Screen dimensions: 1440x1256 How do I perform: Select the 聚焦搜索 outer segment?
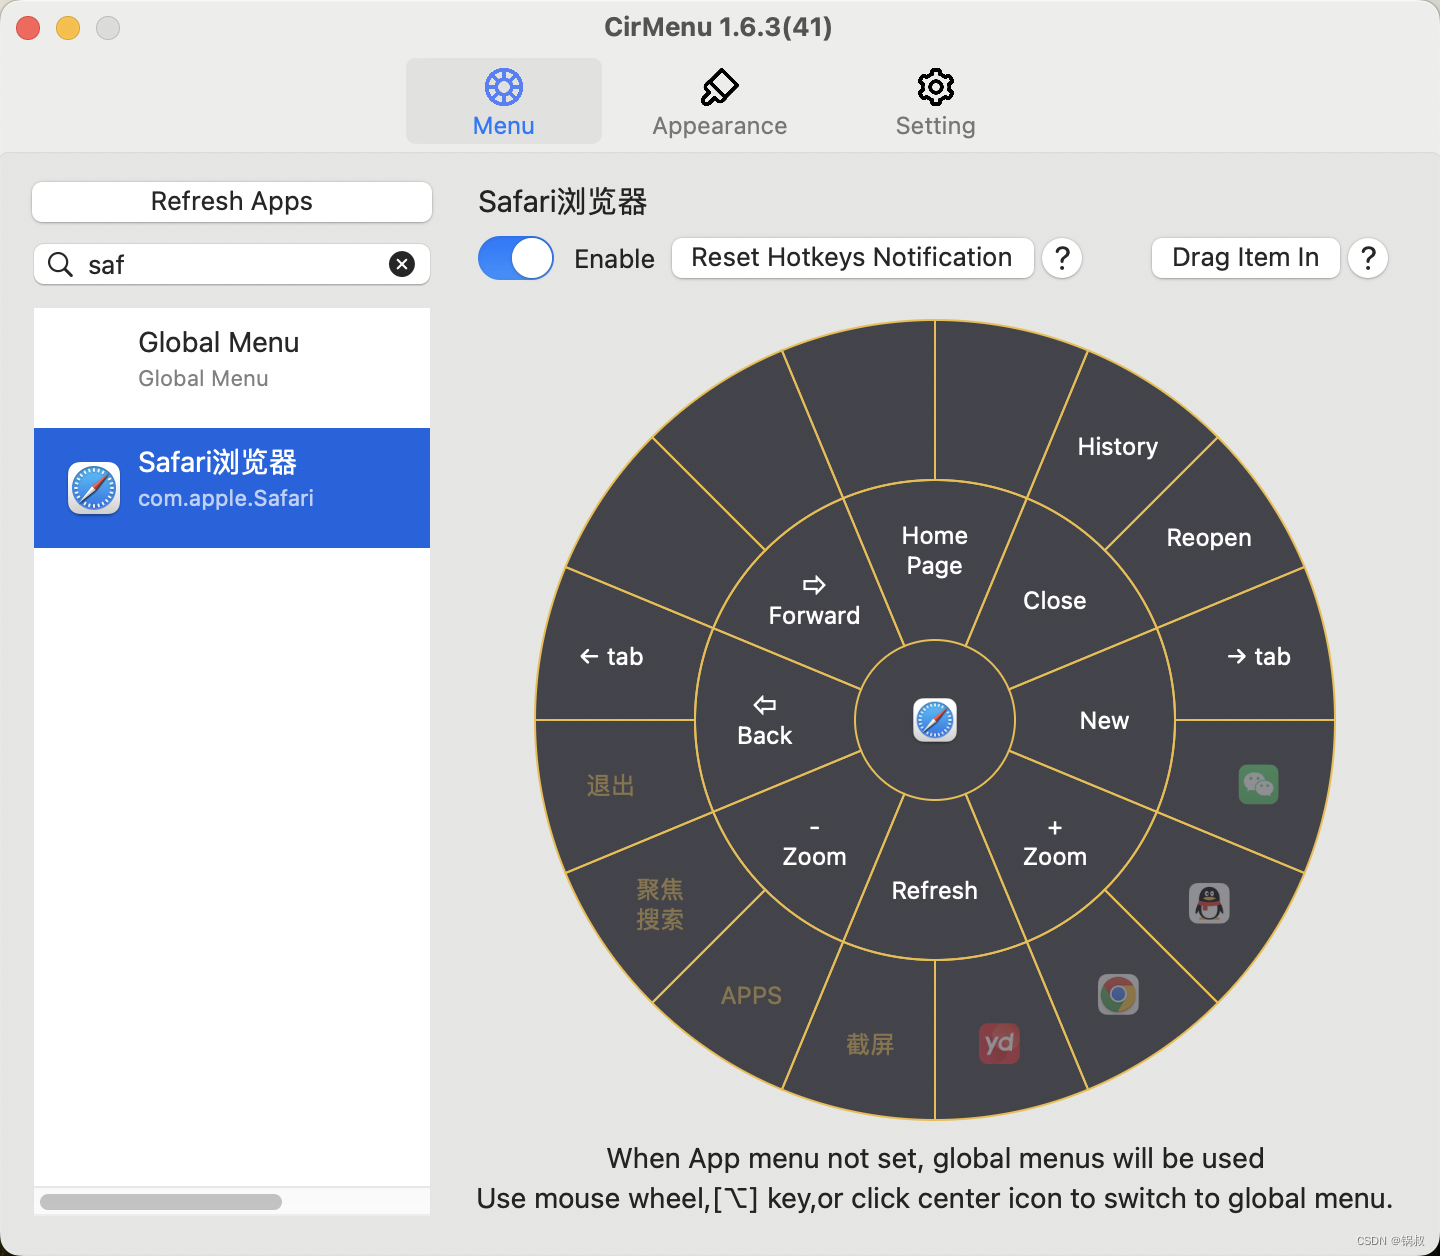[x=660, y=904]
